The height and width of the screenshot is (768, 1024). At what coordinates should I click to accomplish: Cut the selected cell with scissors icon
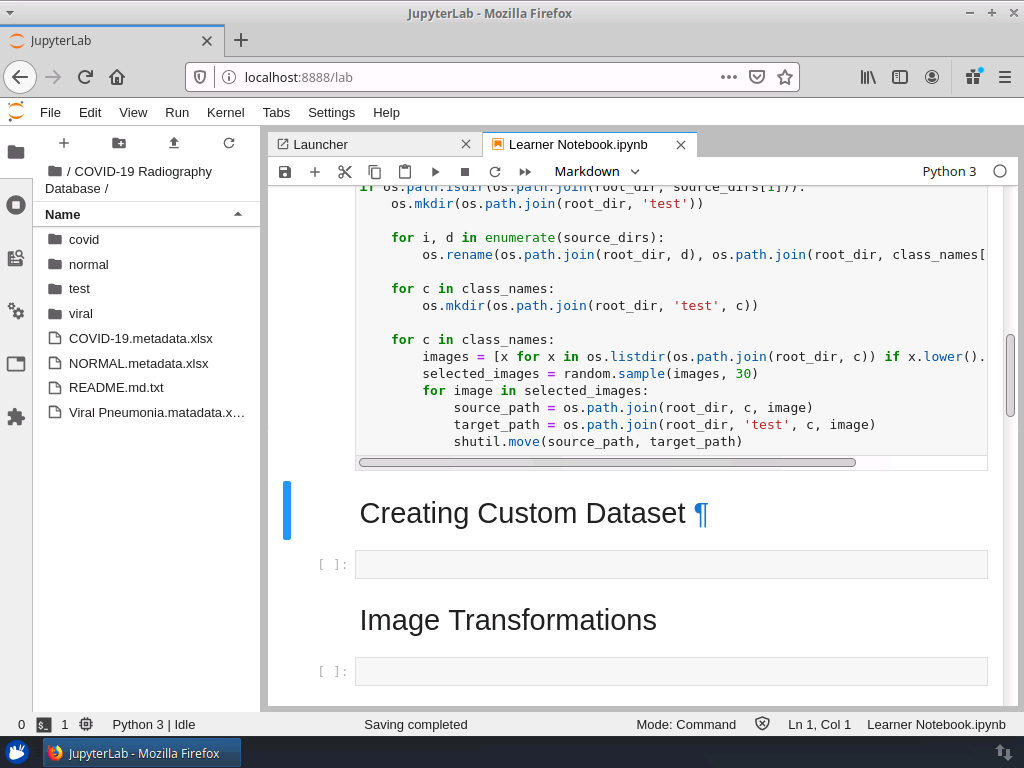click(x=345, y=172)
